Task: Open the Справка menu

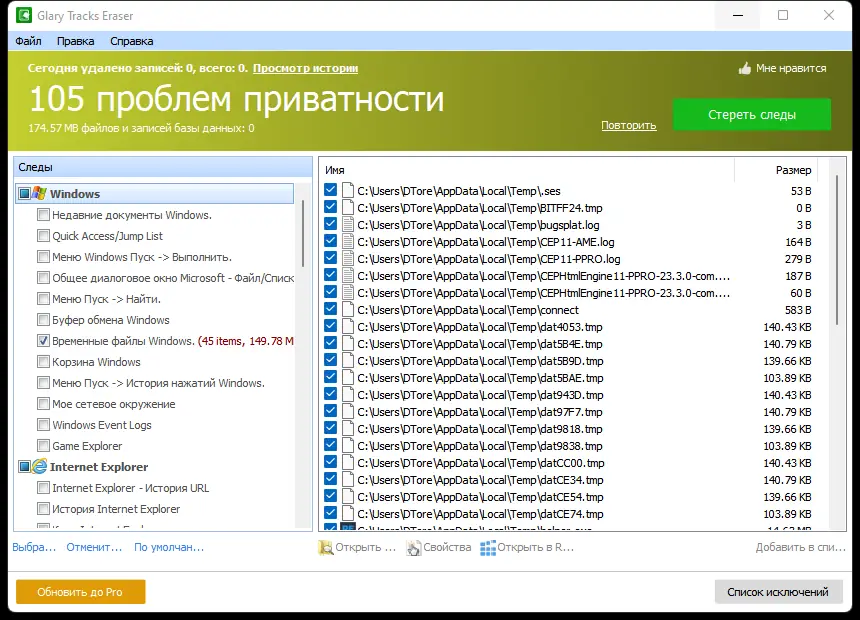Action: pyautogui.click(x=131, y=41)
